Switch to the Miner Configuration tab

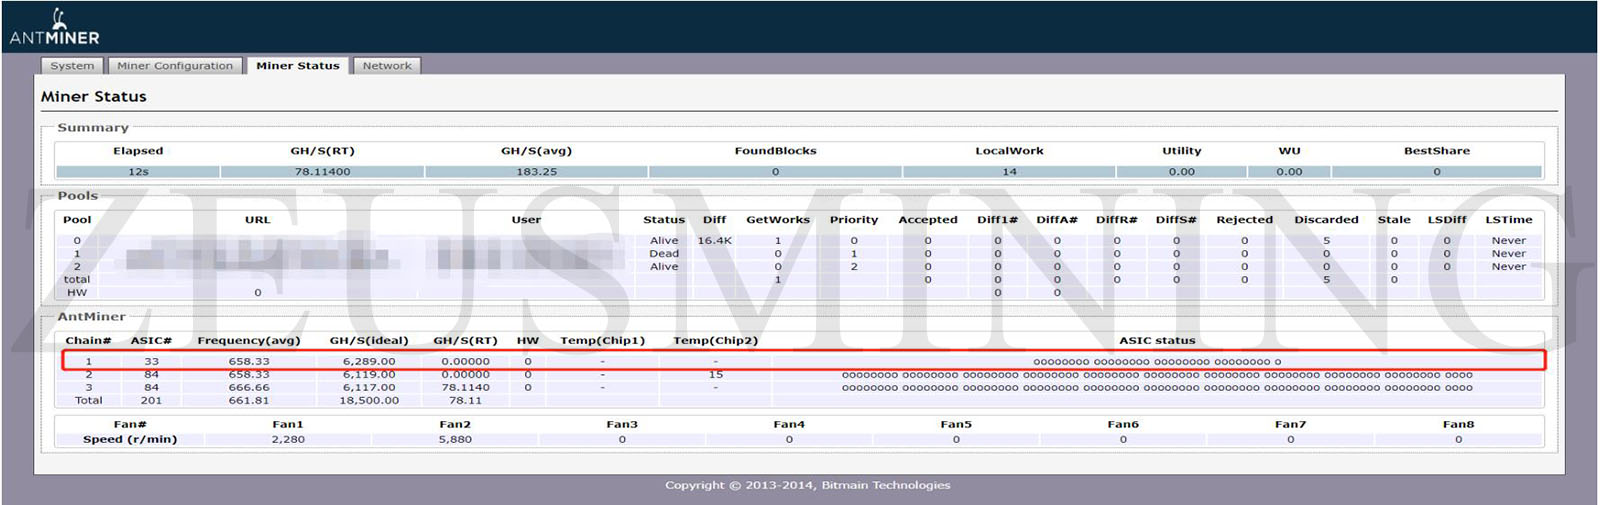[x=175, y=66]
